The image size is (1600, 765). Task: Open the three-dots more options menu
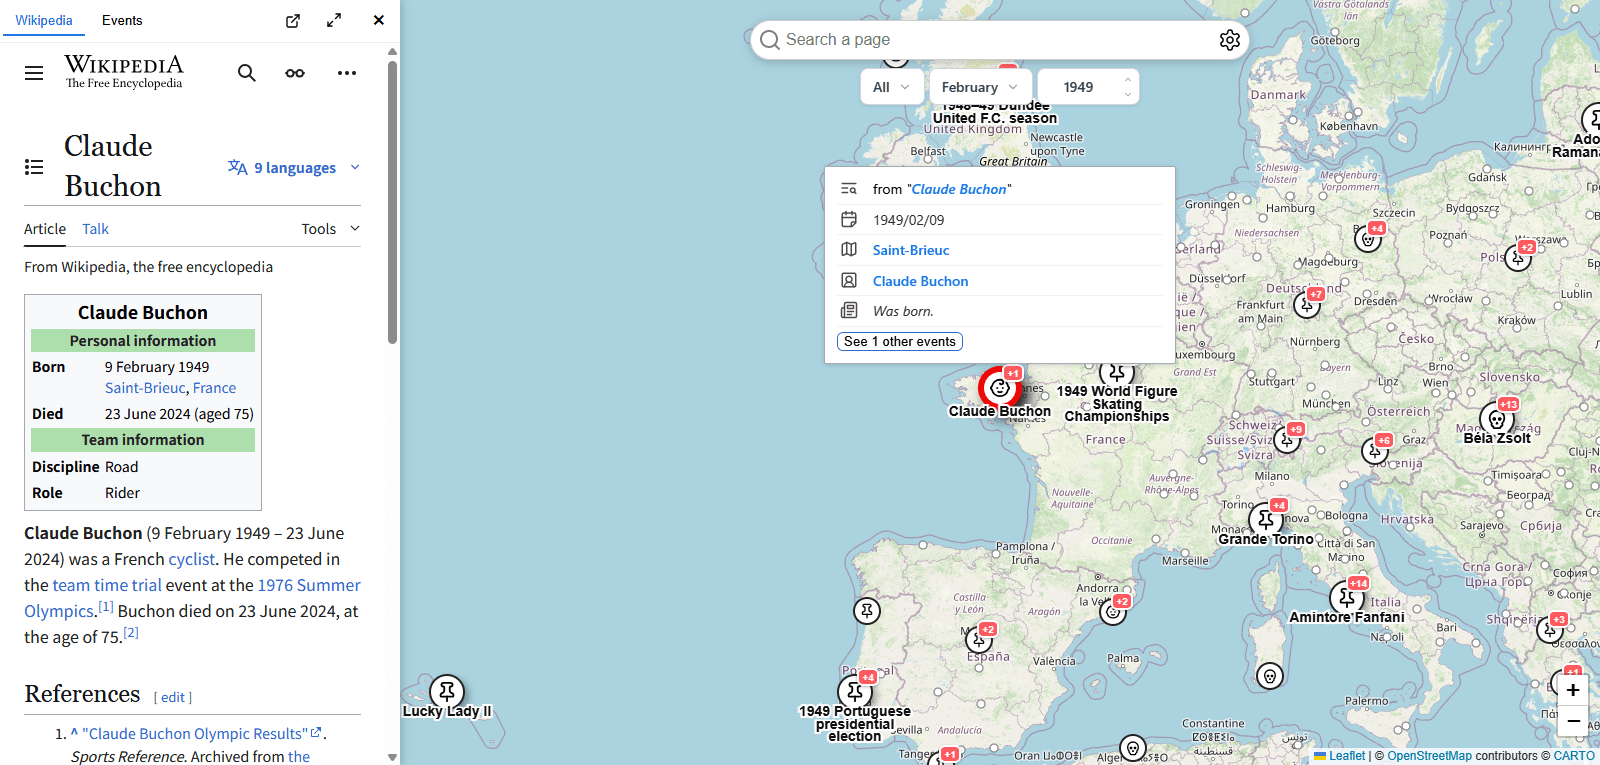(347, 73)
